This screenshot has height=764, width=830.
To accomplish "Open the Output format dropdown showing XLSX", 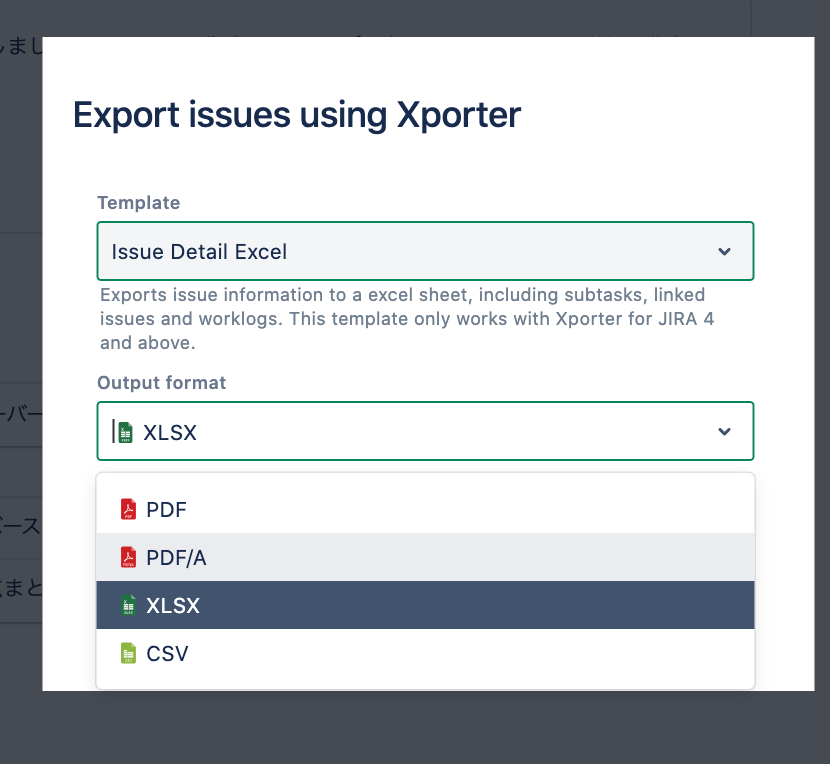I will [x=425, y=431].
